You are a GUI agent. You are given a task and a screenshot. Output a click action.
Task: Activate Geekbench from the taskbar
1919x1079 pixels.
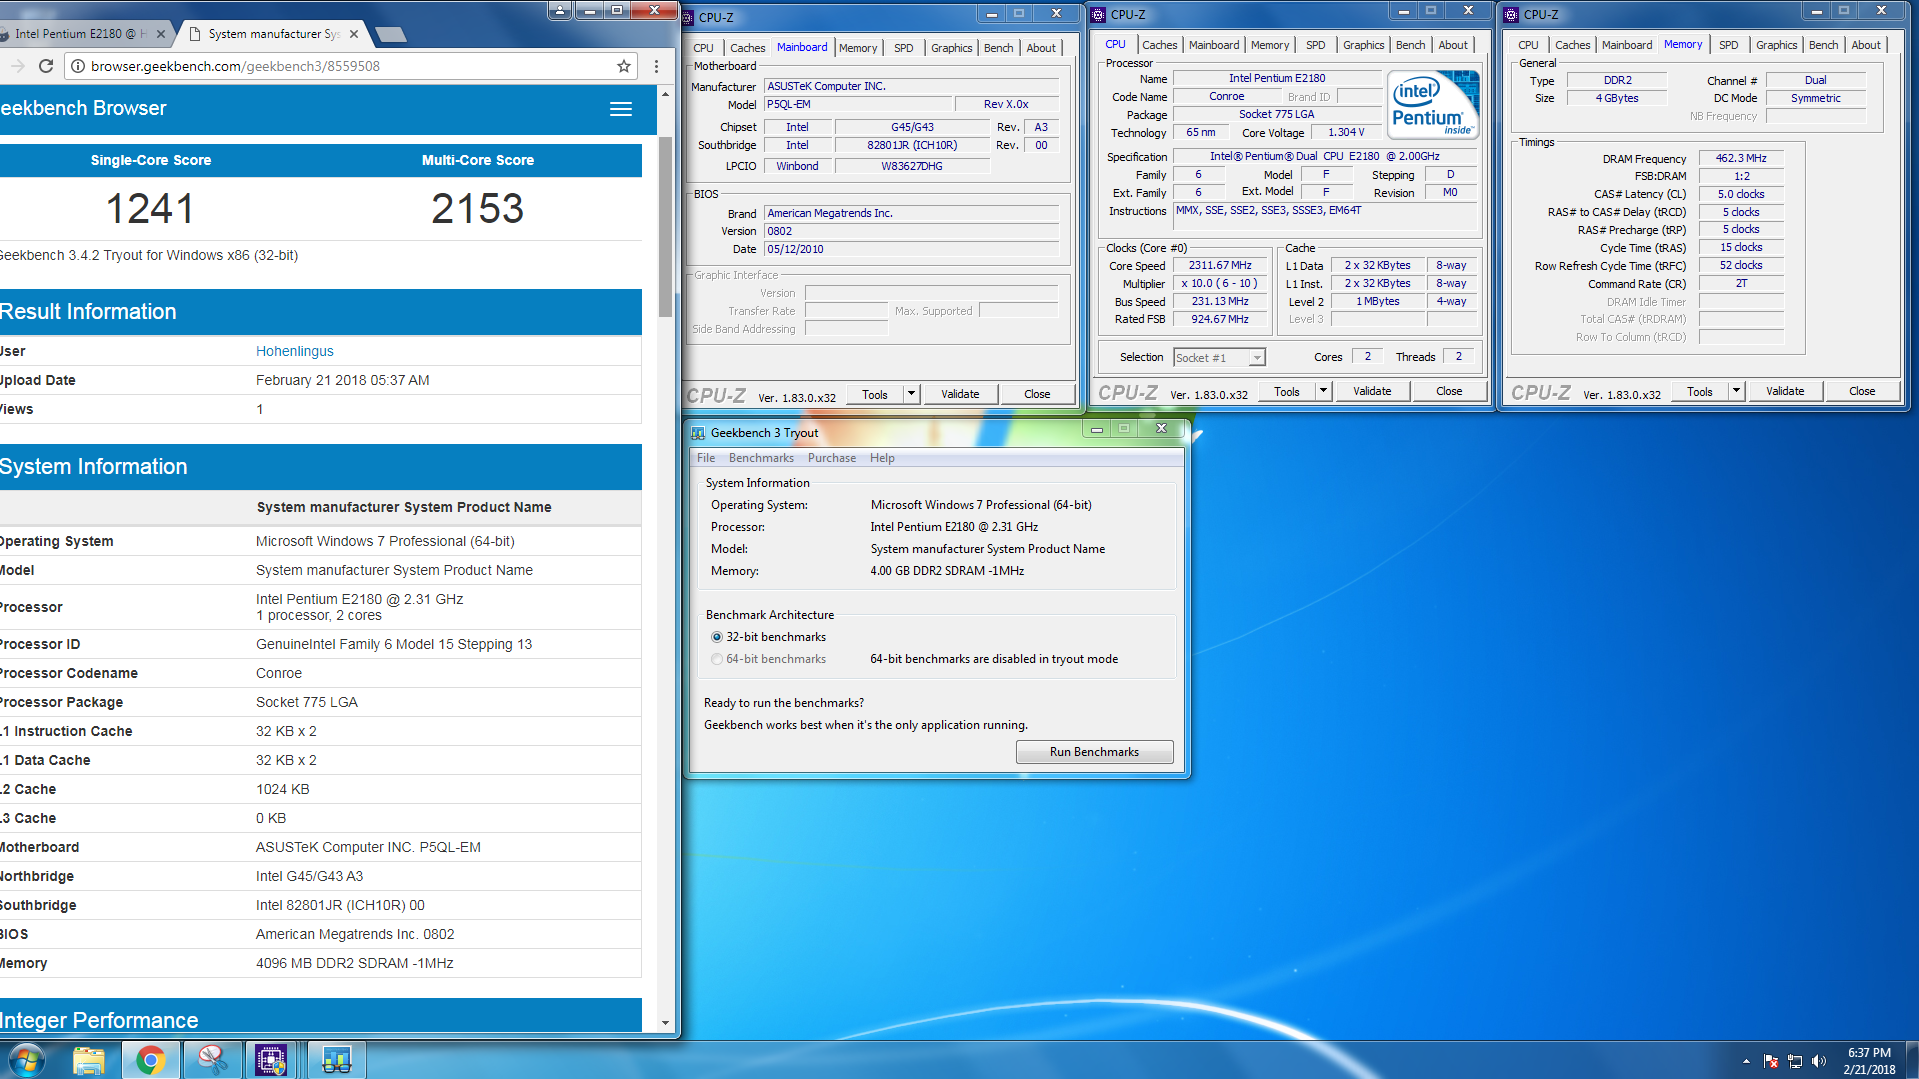coord(337,1060)
